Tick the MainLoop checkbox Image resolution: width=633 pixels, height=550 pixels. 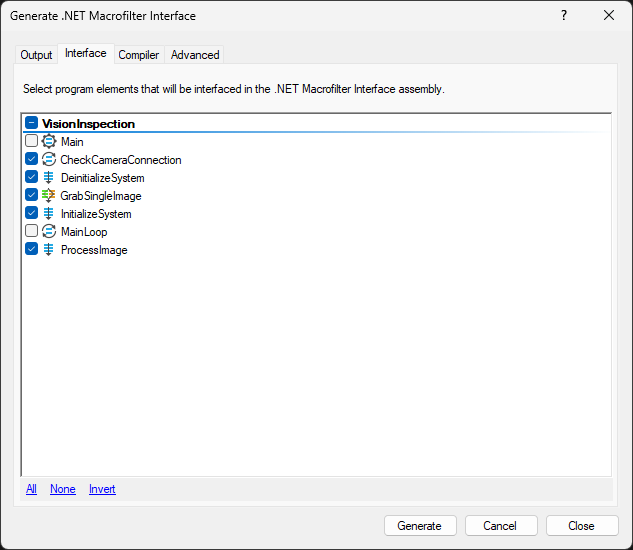(32, 232)
